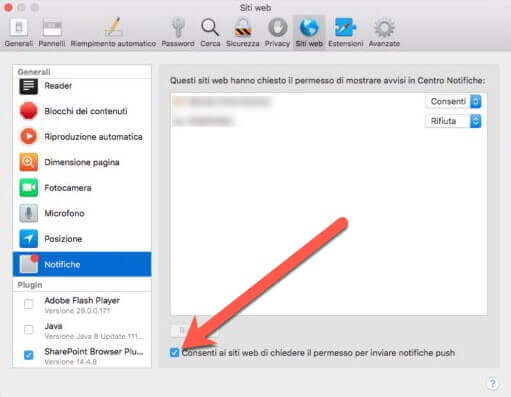Select Microfono in the sidebar
The image size is (511, 397).
pos(82,213)
